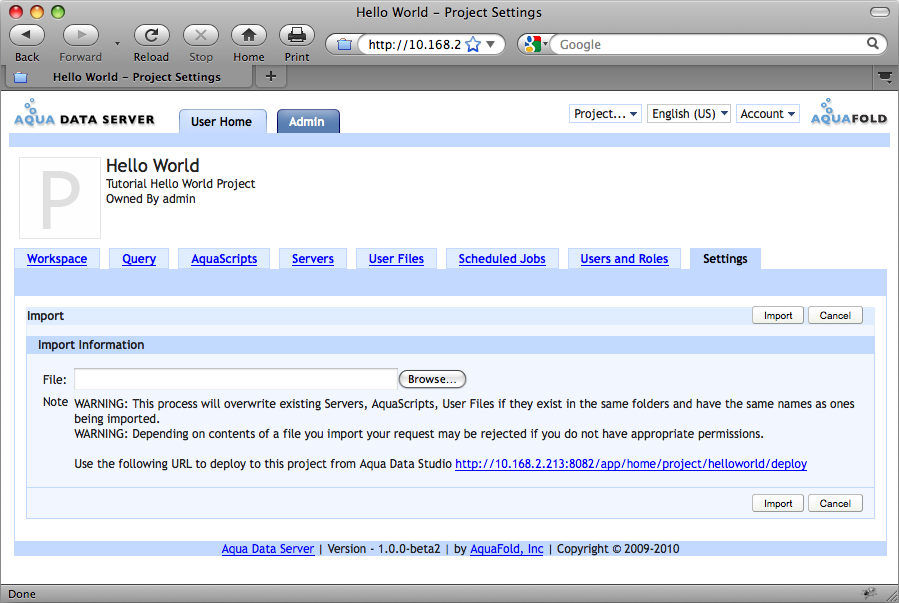The image size is (899, 603).
Task: Switch to the Admin tab
Action: coord(307,122)
